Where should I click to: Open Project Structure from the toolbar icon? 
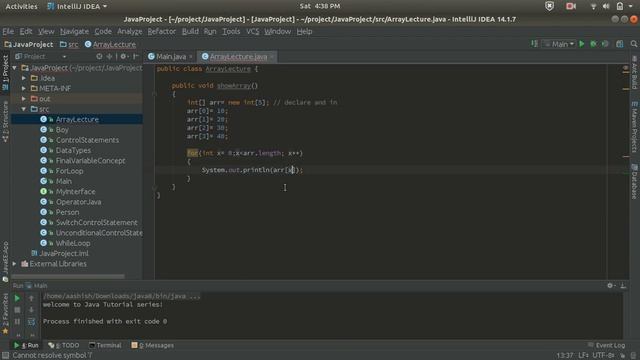pos(620,44)
